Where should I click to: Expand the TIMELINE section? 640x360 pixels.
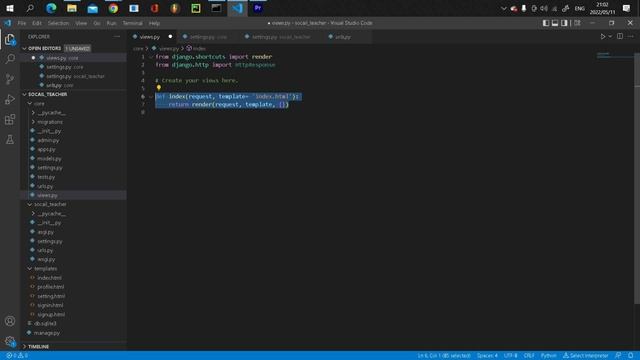coord(24,347)
